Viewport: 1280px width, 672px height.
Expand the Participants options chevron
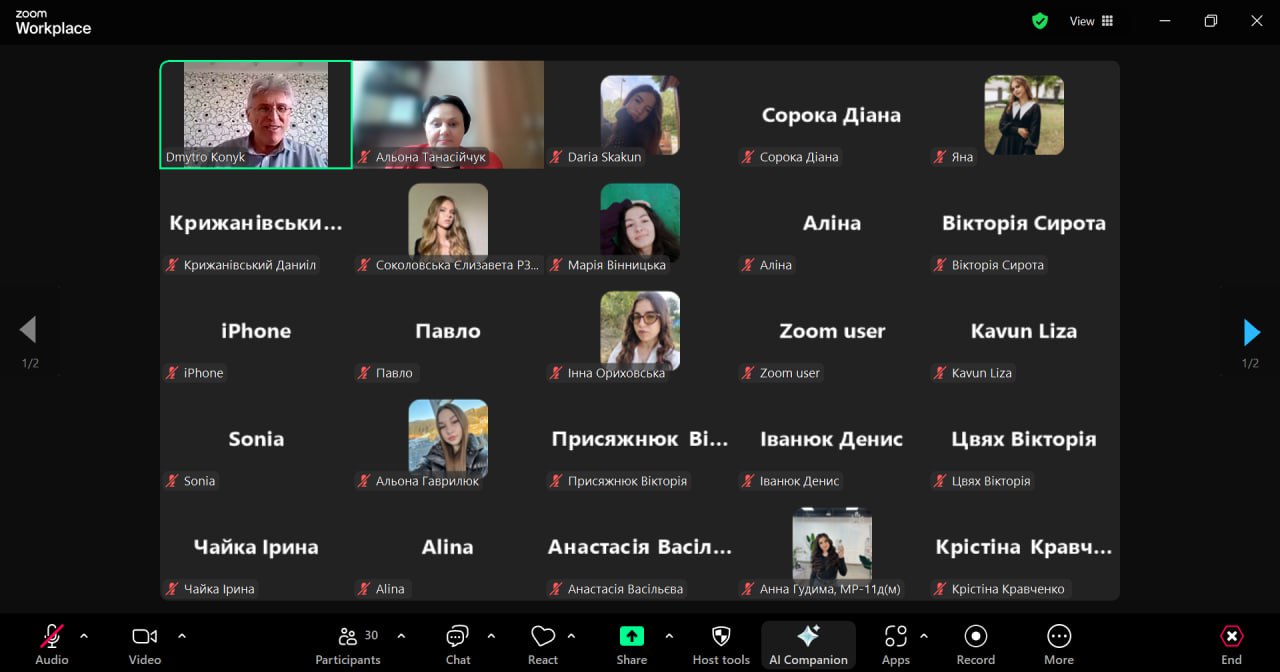tap(401, 636)
